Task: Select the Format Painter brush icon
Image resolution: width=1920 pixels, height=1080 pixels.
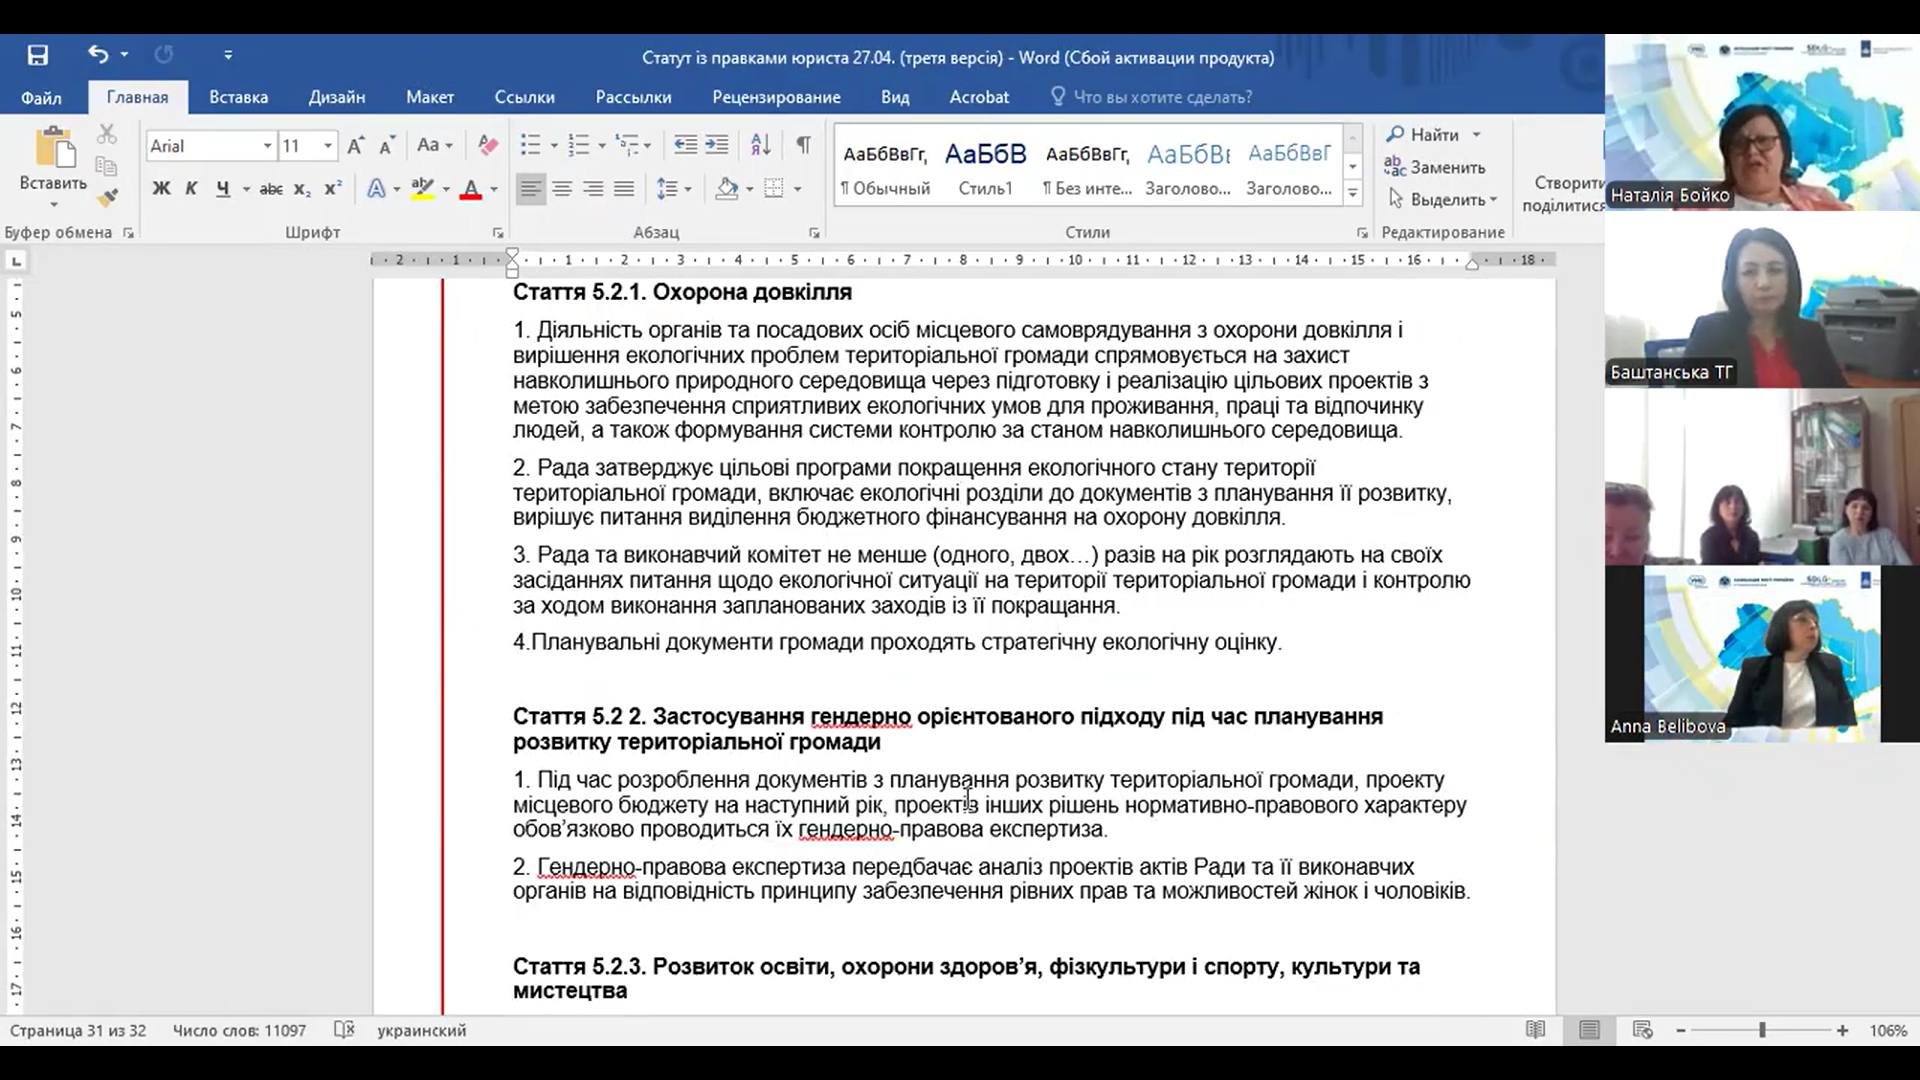Action: click(x=107, y=197)
